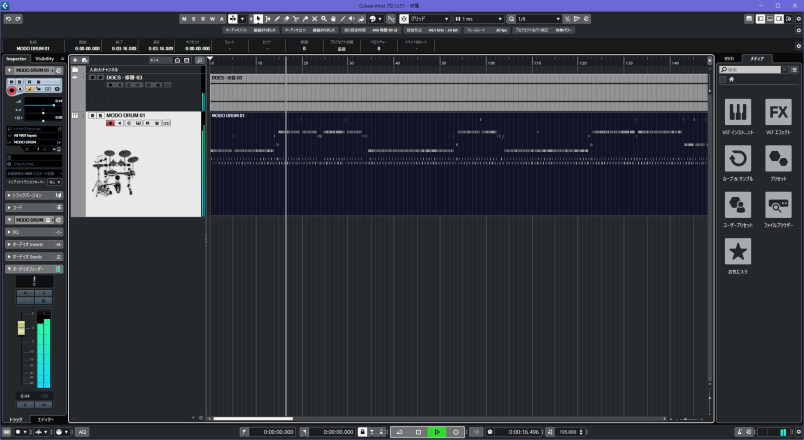The image size is (804, 440).
Task: Open the Loops & Samples tile
Action: click(738, 159)
